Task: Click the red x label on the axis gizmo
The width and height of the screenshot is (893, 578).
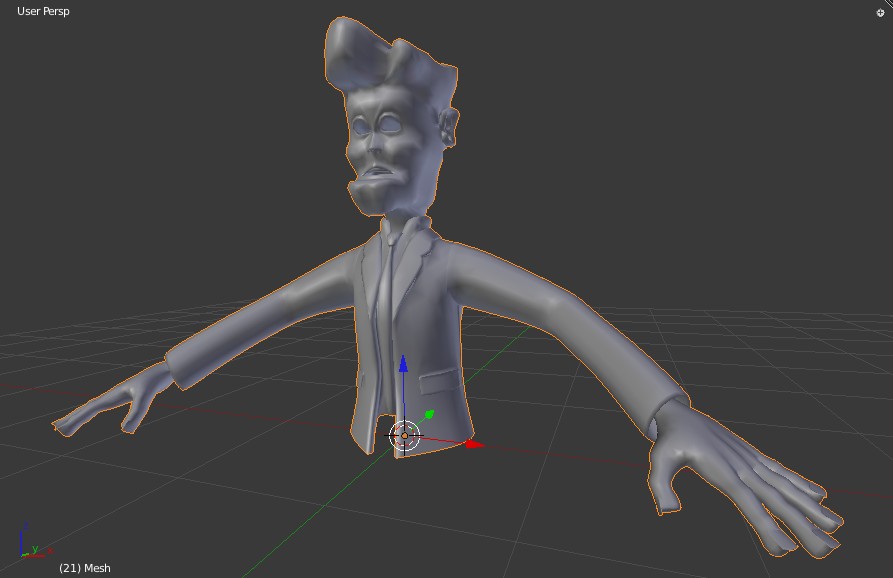Action: 50,551
